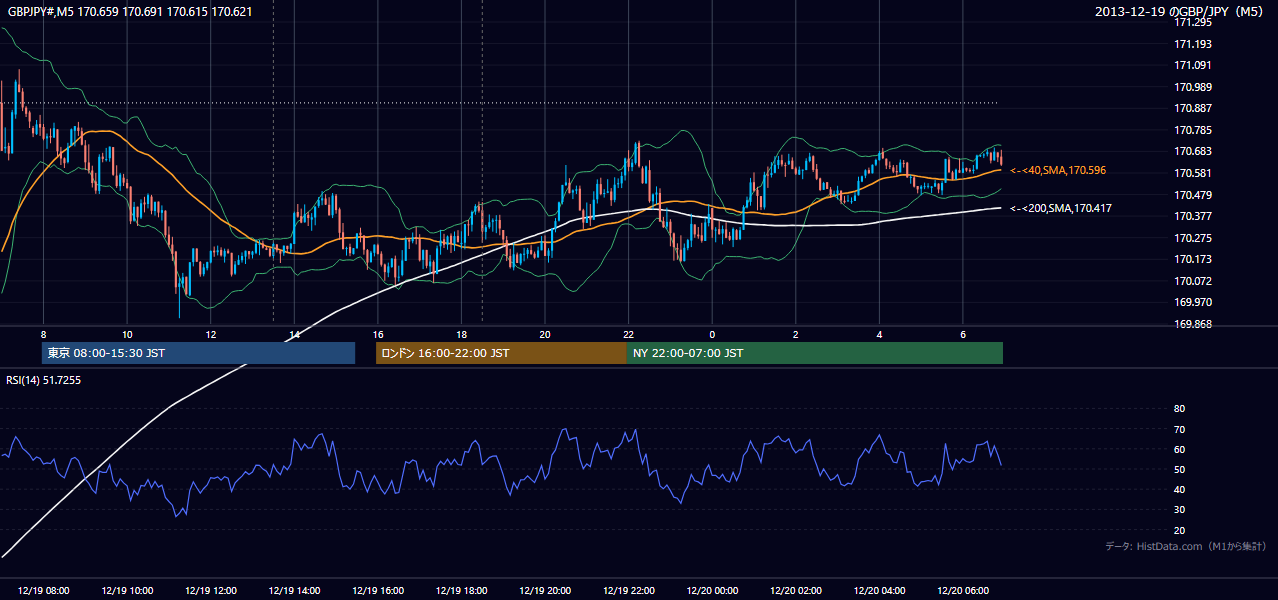The image size is (1278, 600).
Task: Click the 169.970 price axis label
Action: [1193, 302]
